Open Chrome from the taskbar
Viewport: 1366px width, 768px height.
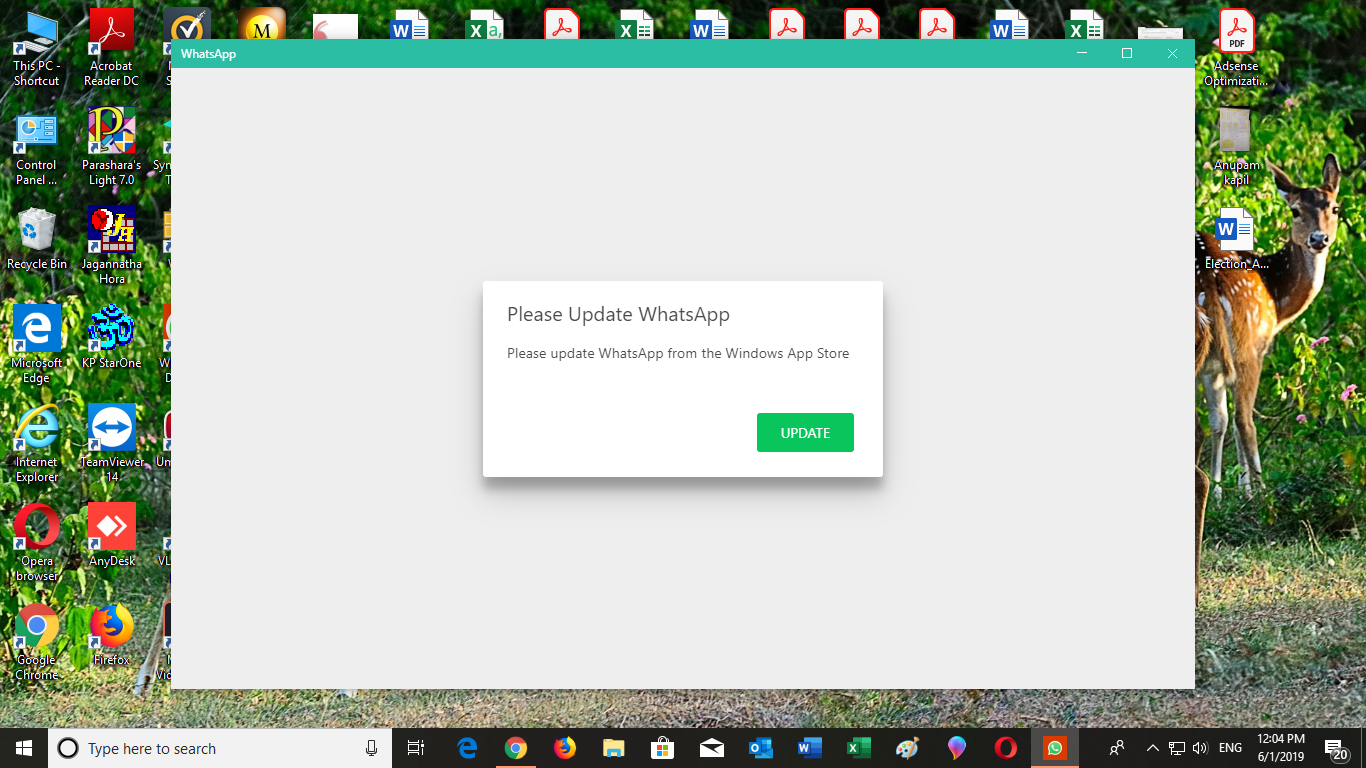point(516,748)
